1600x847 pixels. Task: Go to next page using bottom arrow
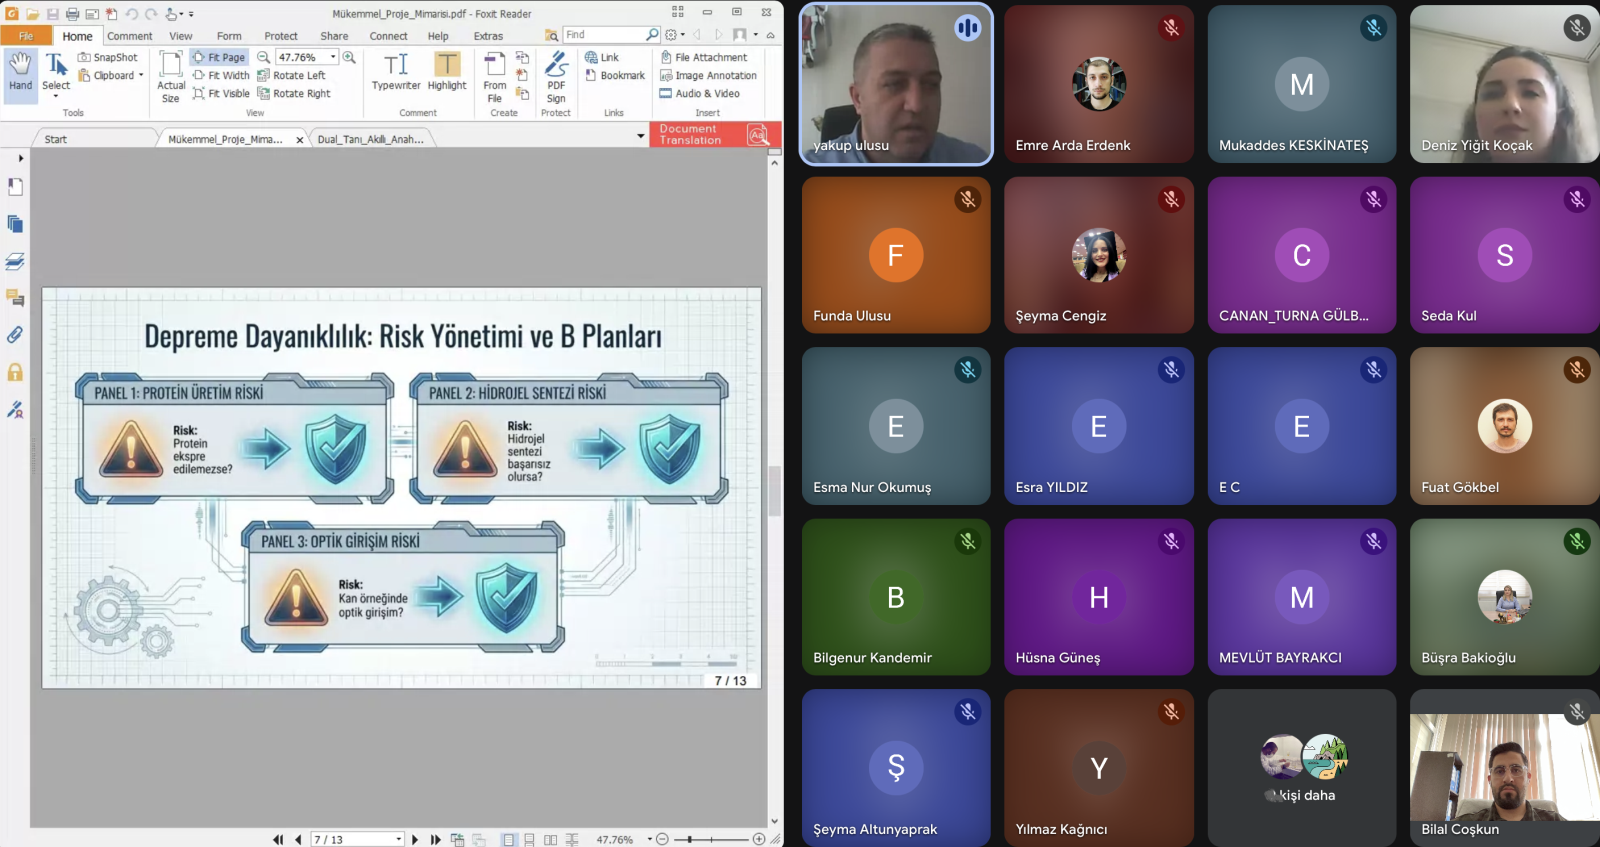coord(415,839)
